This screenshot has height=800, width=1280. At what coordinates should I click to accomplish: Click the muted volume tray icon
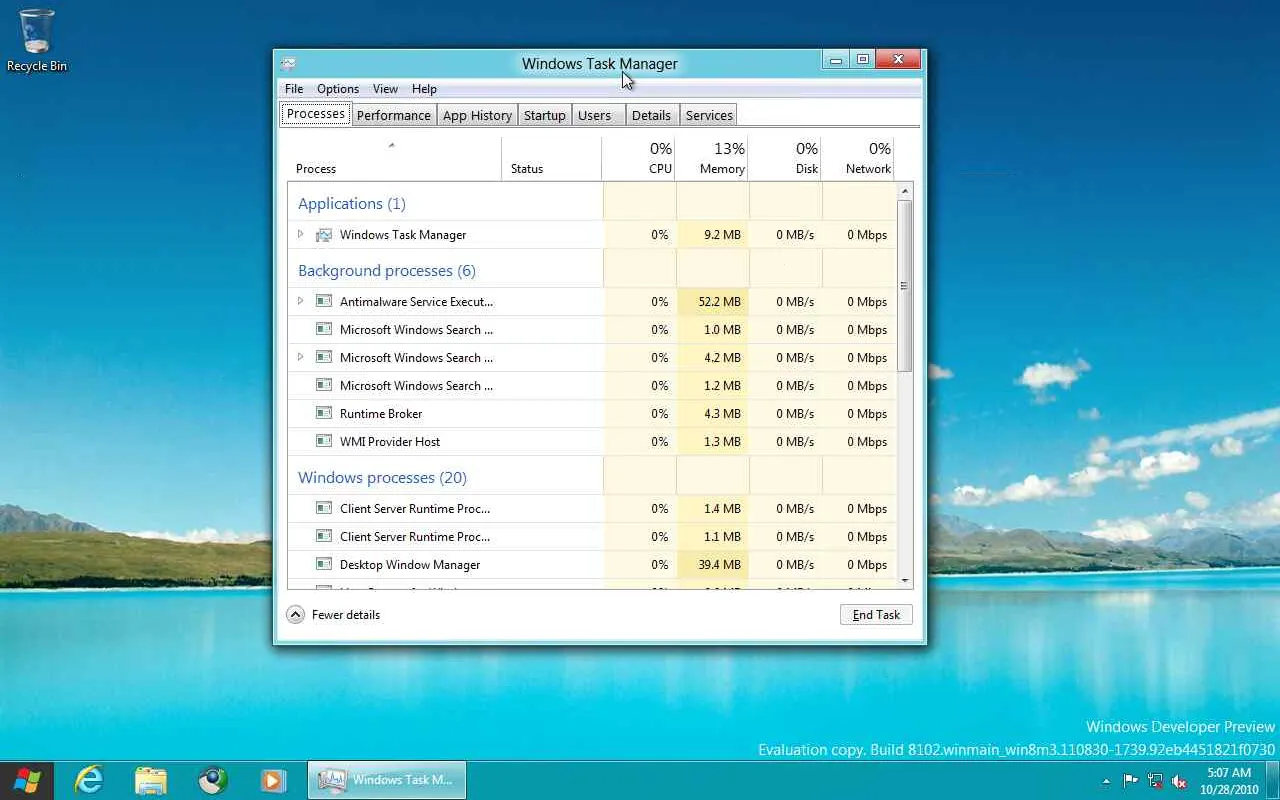[x=1180, y=781]
